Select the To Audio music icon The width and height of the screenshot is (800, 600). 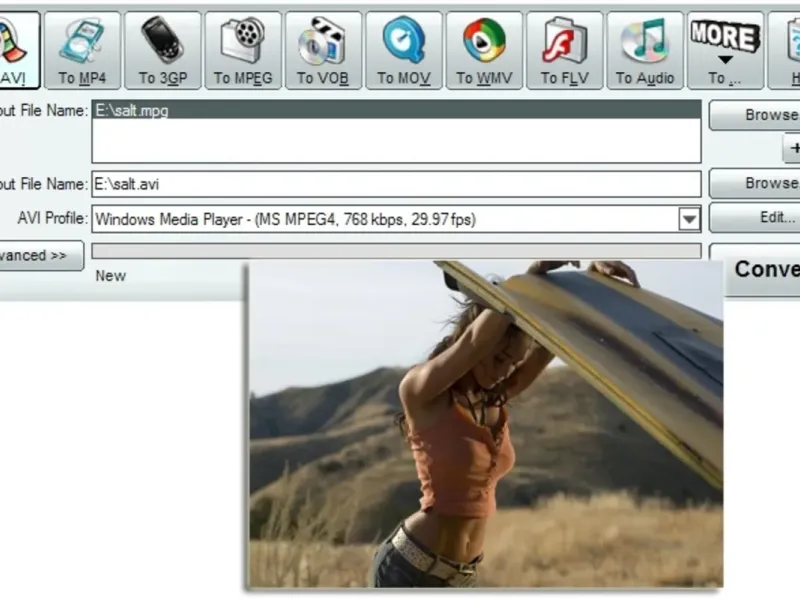pos(645,50)
